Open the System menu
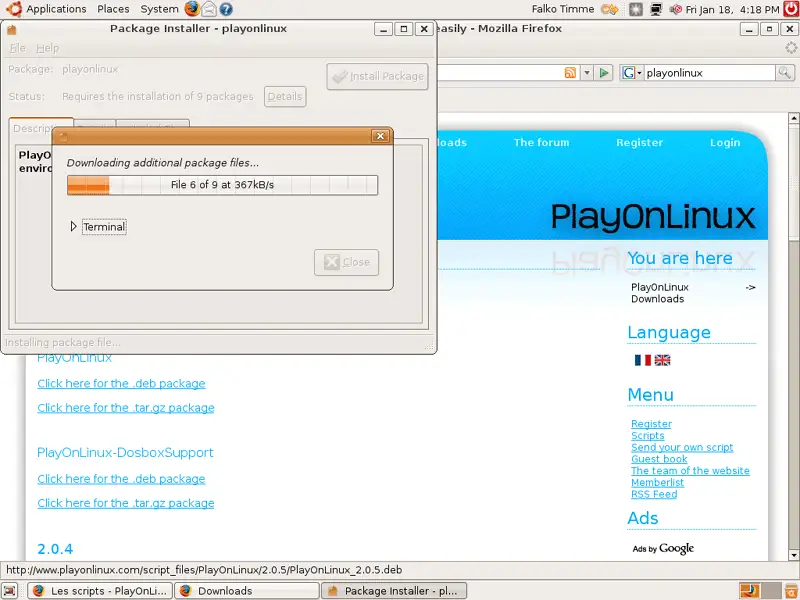The width and height of the screenshot is (800, 600). click(x=159, y=9)
